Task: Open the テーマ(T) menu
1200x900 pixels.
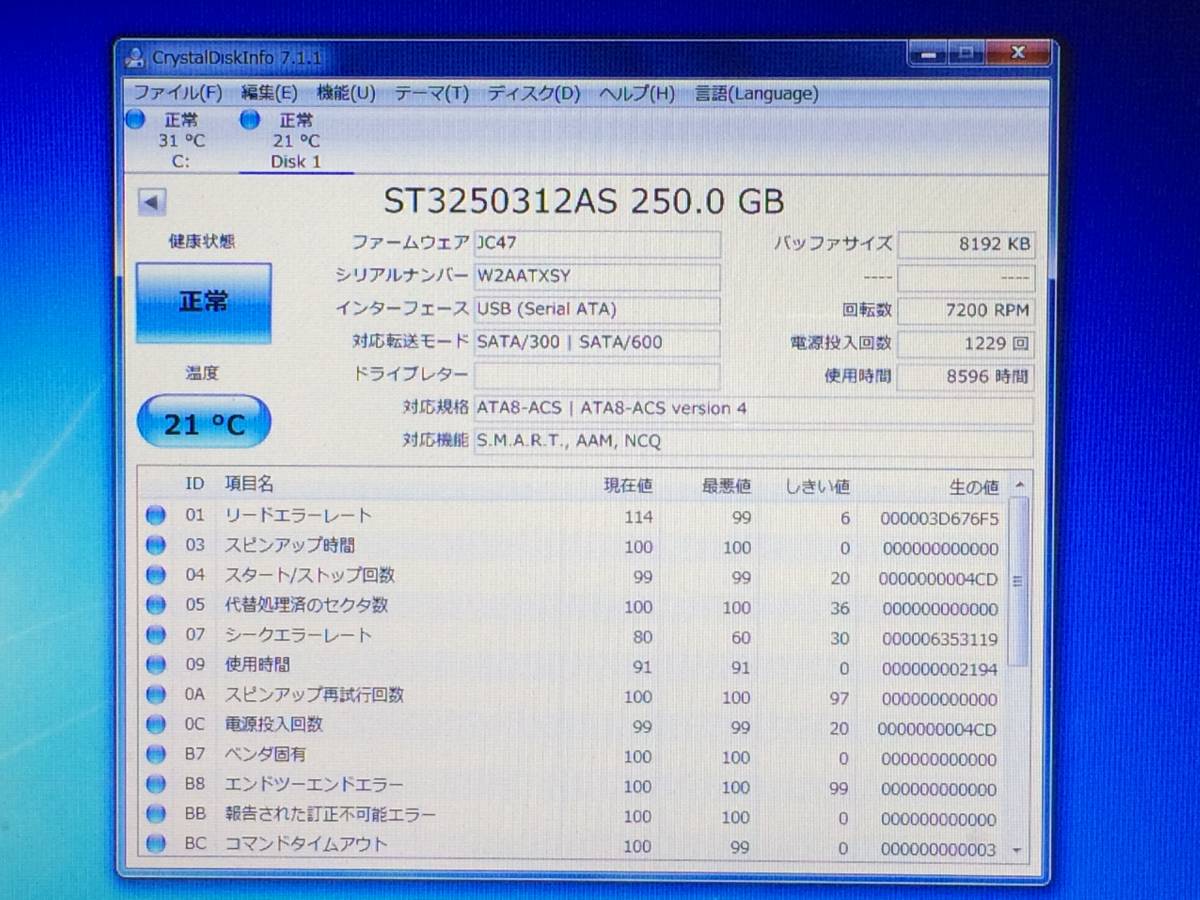Action: click(x=431, y=93)
